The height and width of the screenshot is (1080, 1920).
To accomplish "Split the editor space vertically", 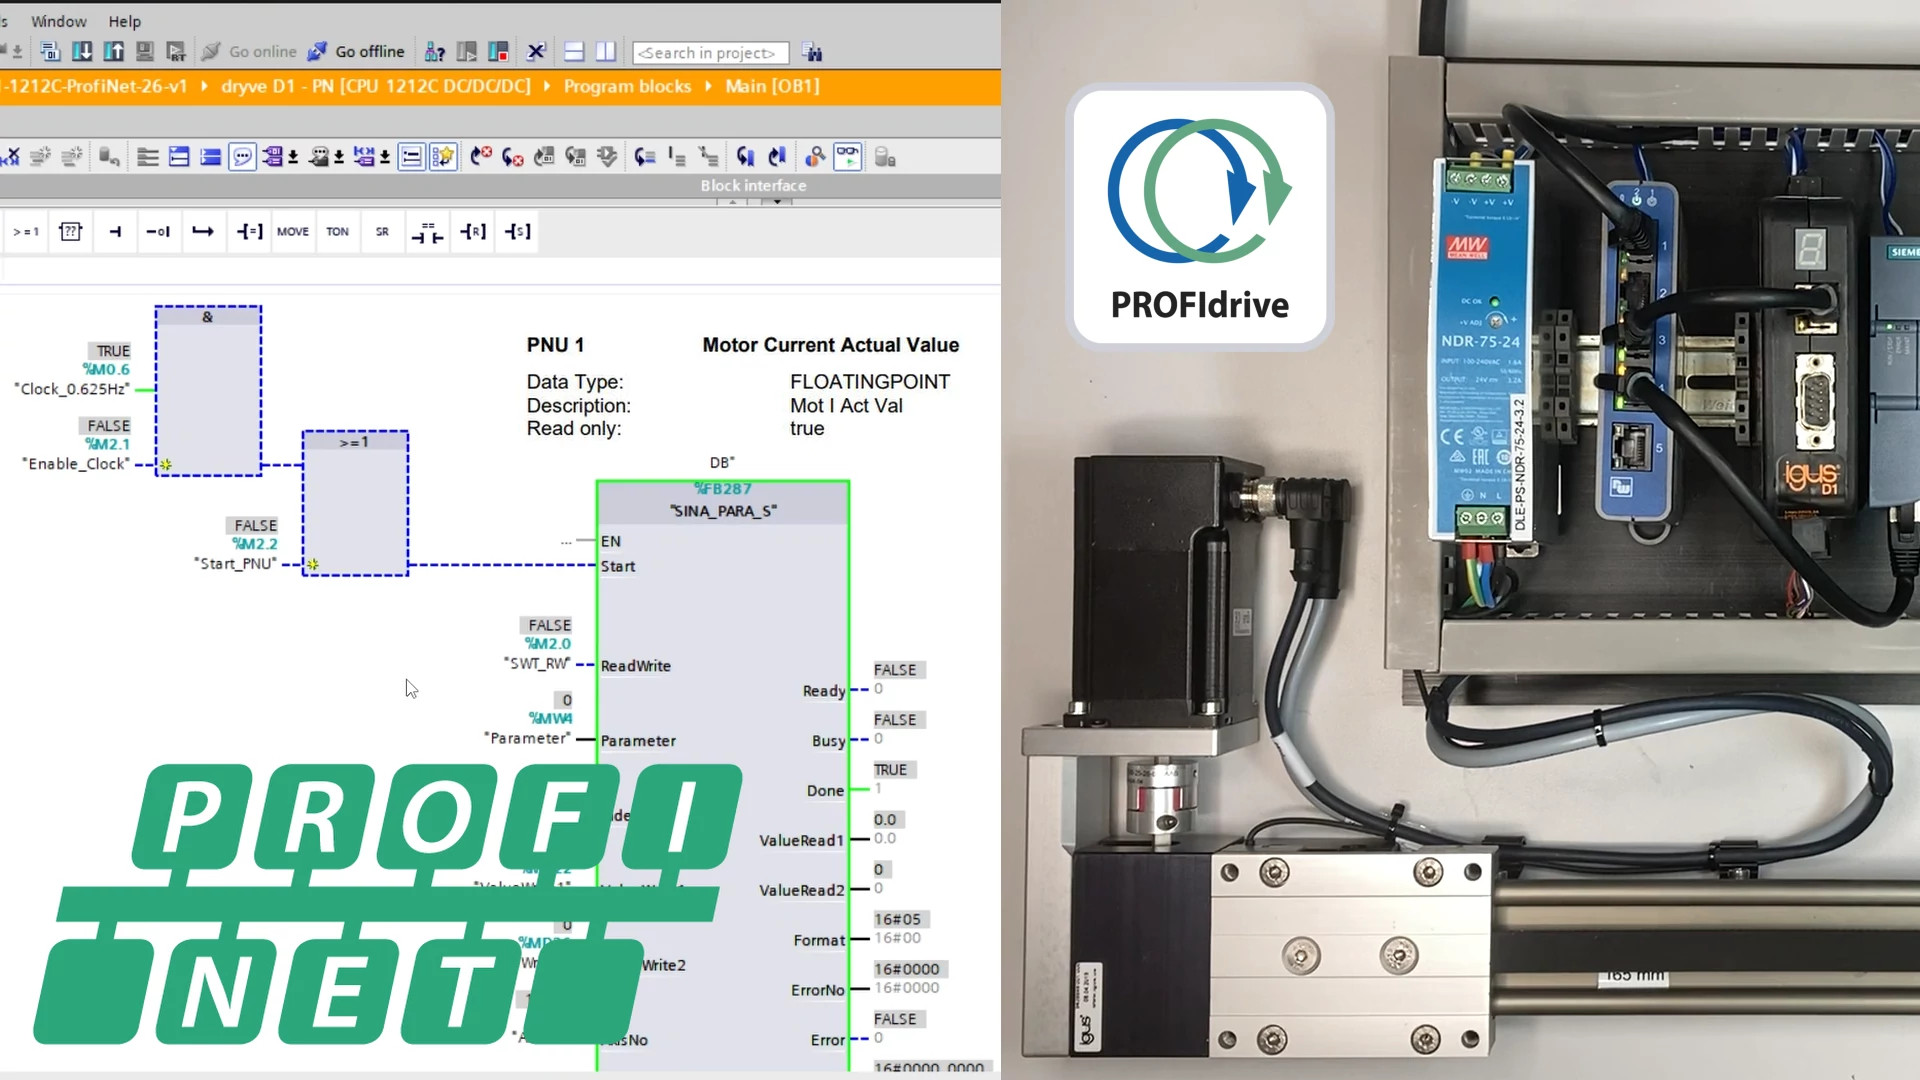I will coord(606,52).
